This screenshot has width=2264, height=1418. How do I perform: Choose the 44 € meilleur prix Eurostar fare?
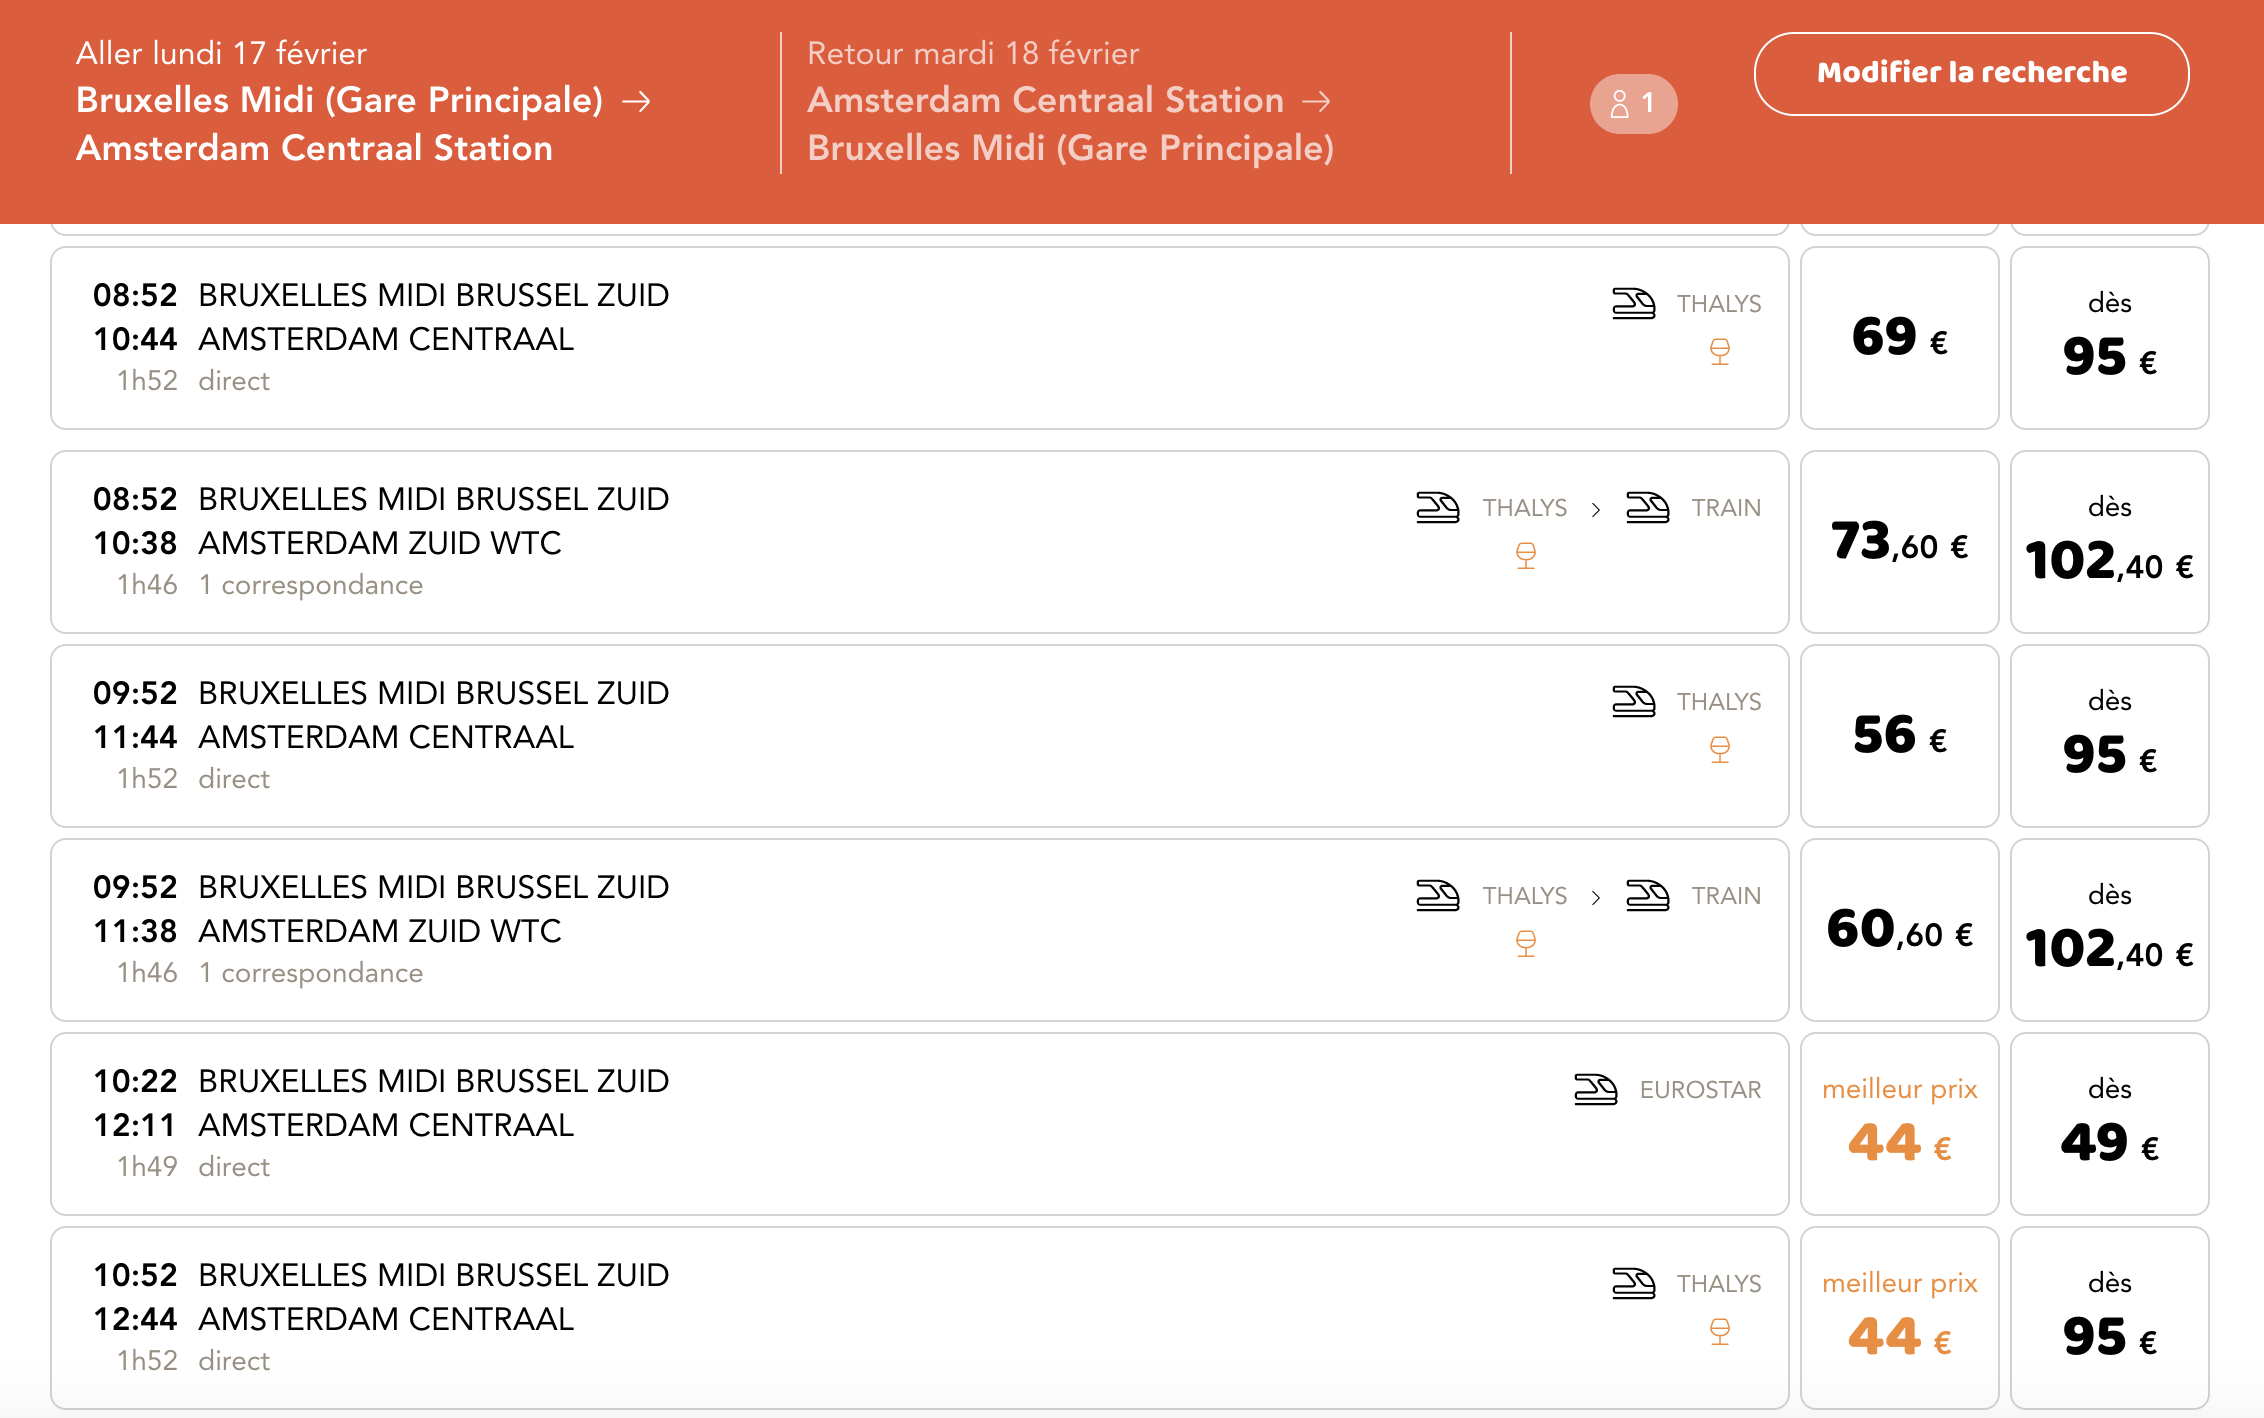(1899, 1123)
